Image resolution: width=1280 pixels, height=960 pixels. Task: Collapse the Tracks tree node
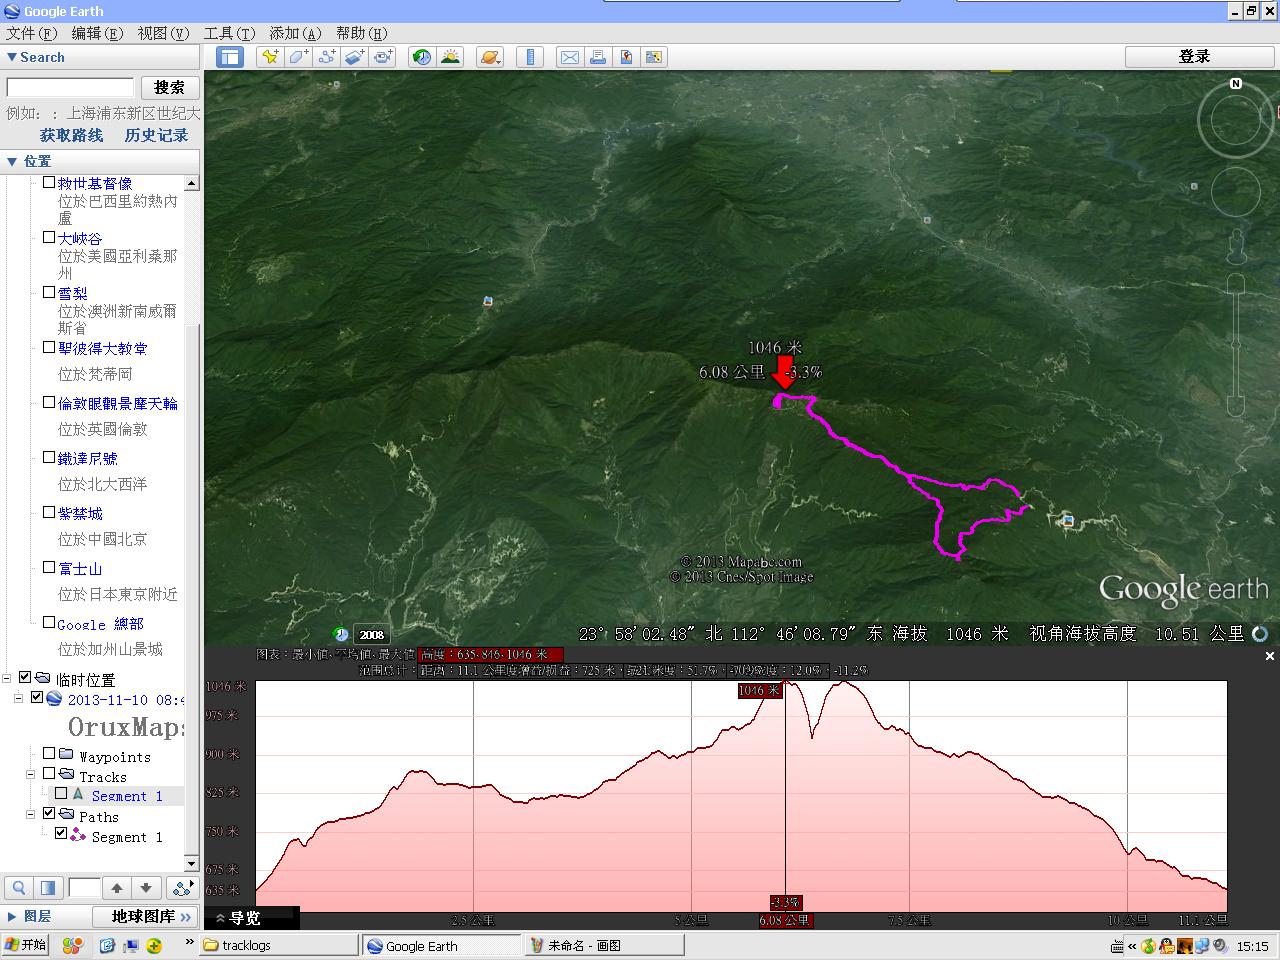point(30,774)
